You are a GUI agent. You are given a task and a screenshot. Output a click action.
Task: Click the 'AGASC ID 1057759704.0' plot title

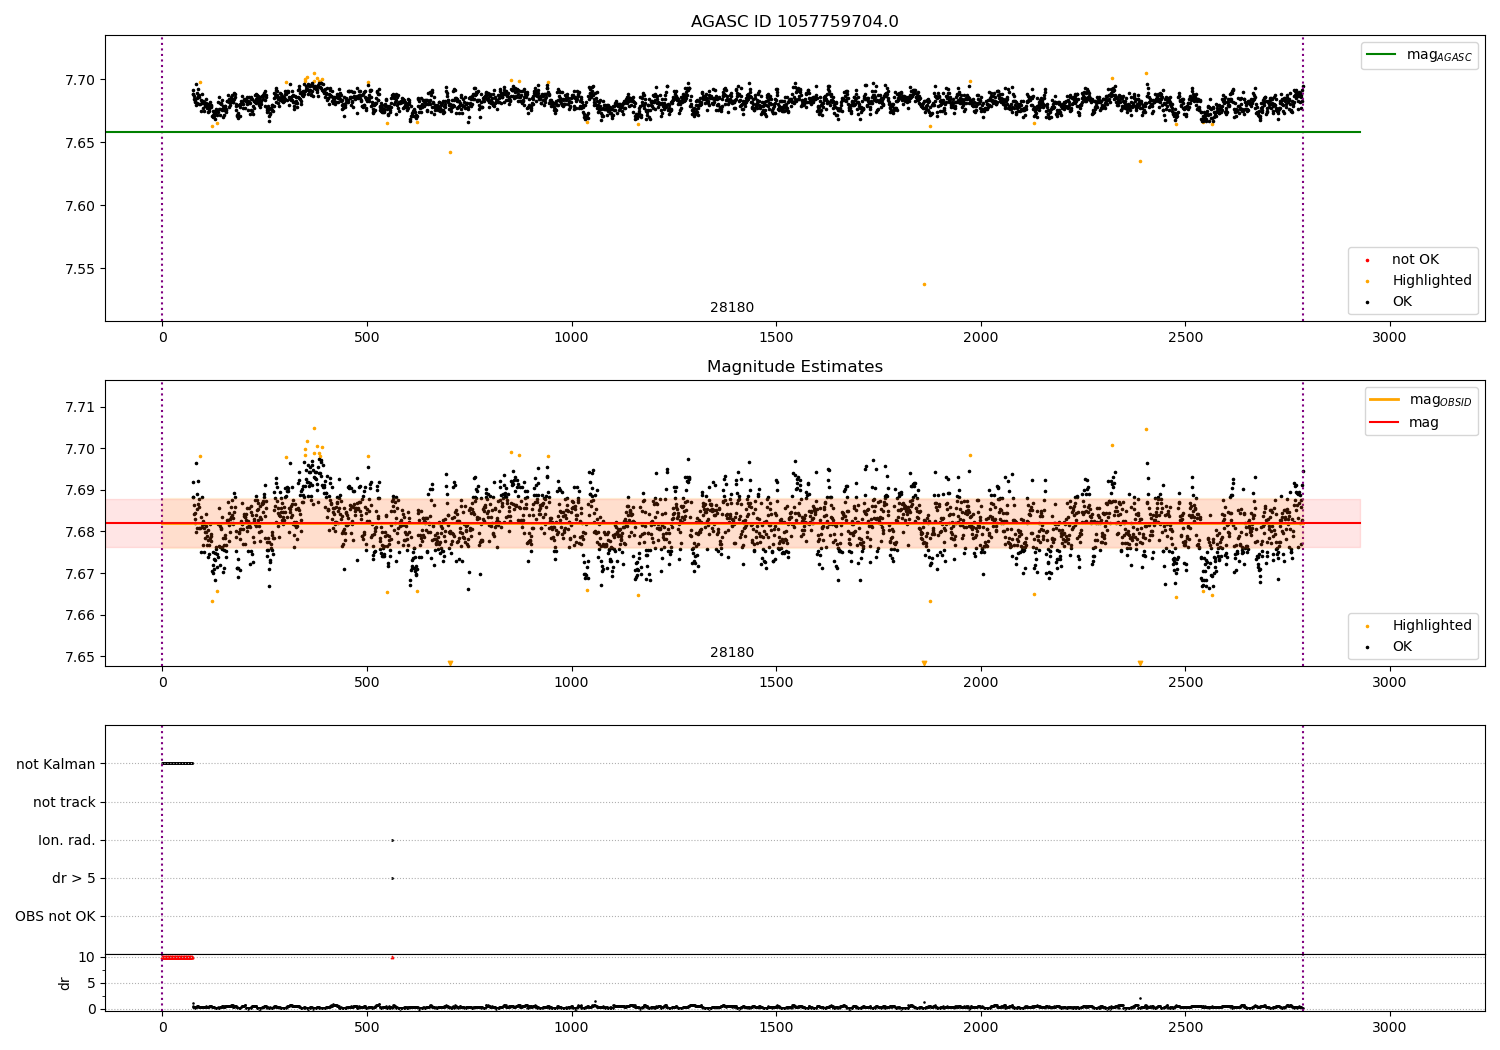click(x=794, y=22)
